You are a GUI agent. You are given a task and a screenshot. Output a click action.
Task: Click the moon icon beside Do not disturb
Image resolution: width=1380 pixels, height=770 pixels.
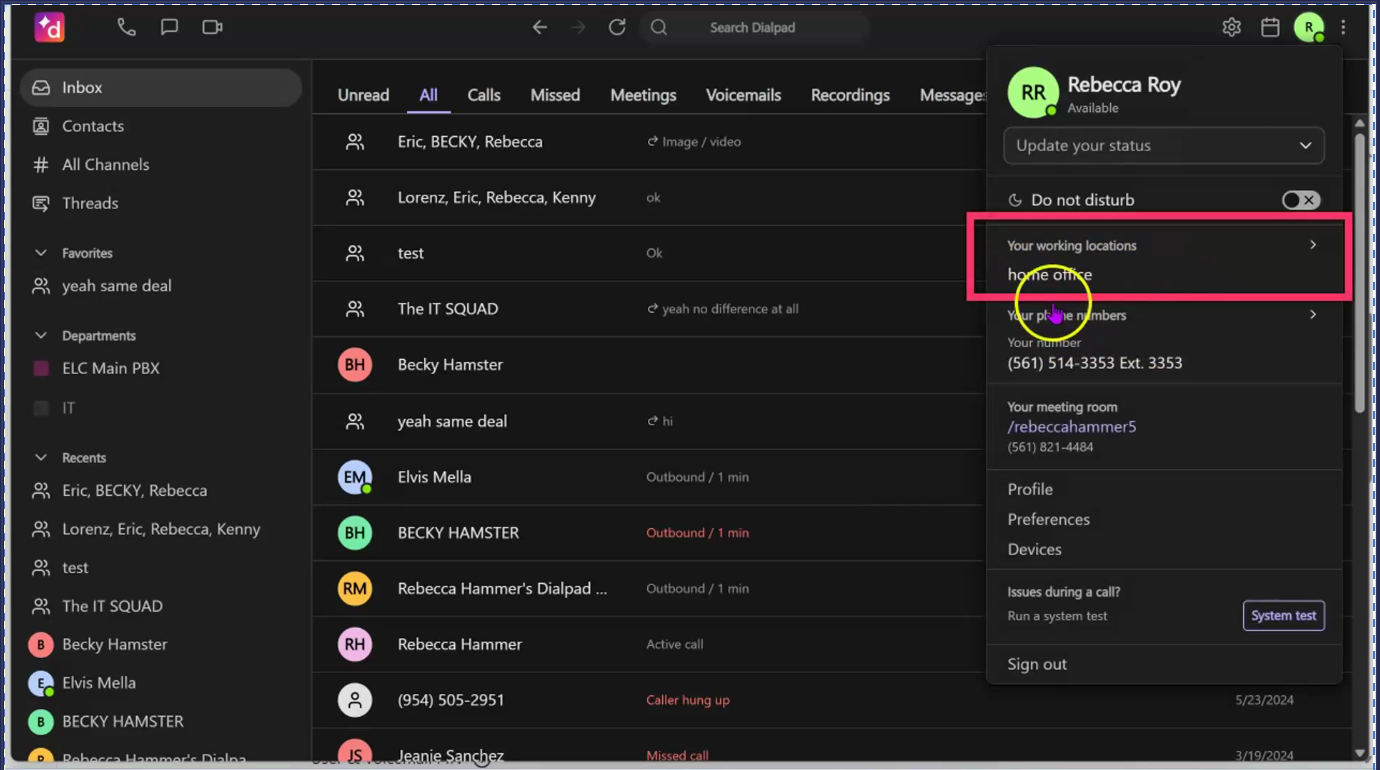pyautogui.click(x=1015, y=200)
